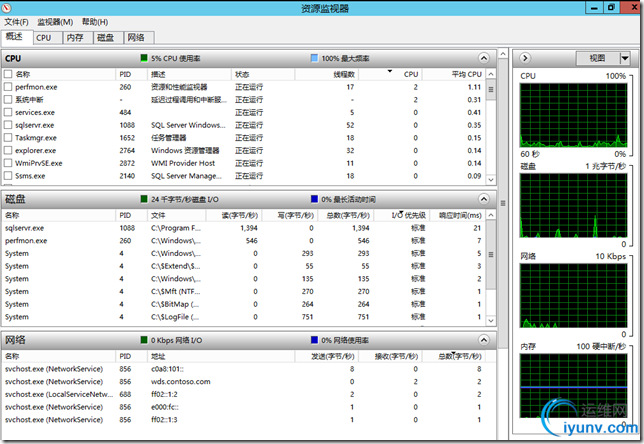The height and width of the screenshot is (444, 644).
Task: Sort disk table by 响应时间(ms) header
Action: click(x=457, y=215)
